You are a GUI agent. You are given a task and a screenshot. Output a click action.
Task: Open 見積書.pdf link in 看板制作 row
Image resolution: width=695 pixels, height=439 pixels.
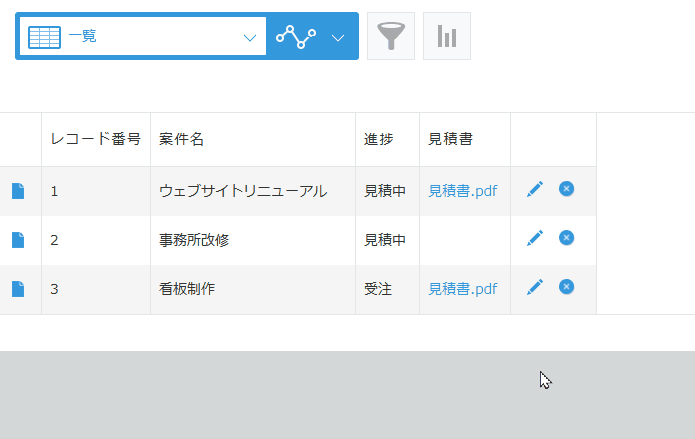[463, 289]
